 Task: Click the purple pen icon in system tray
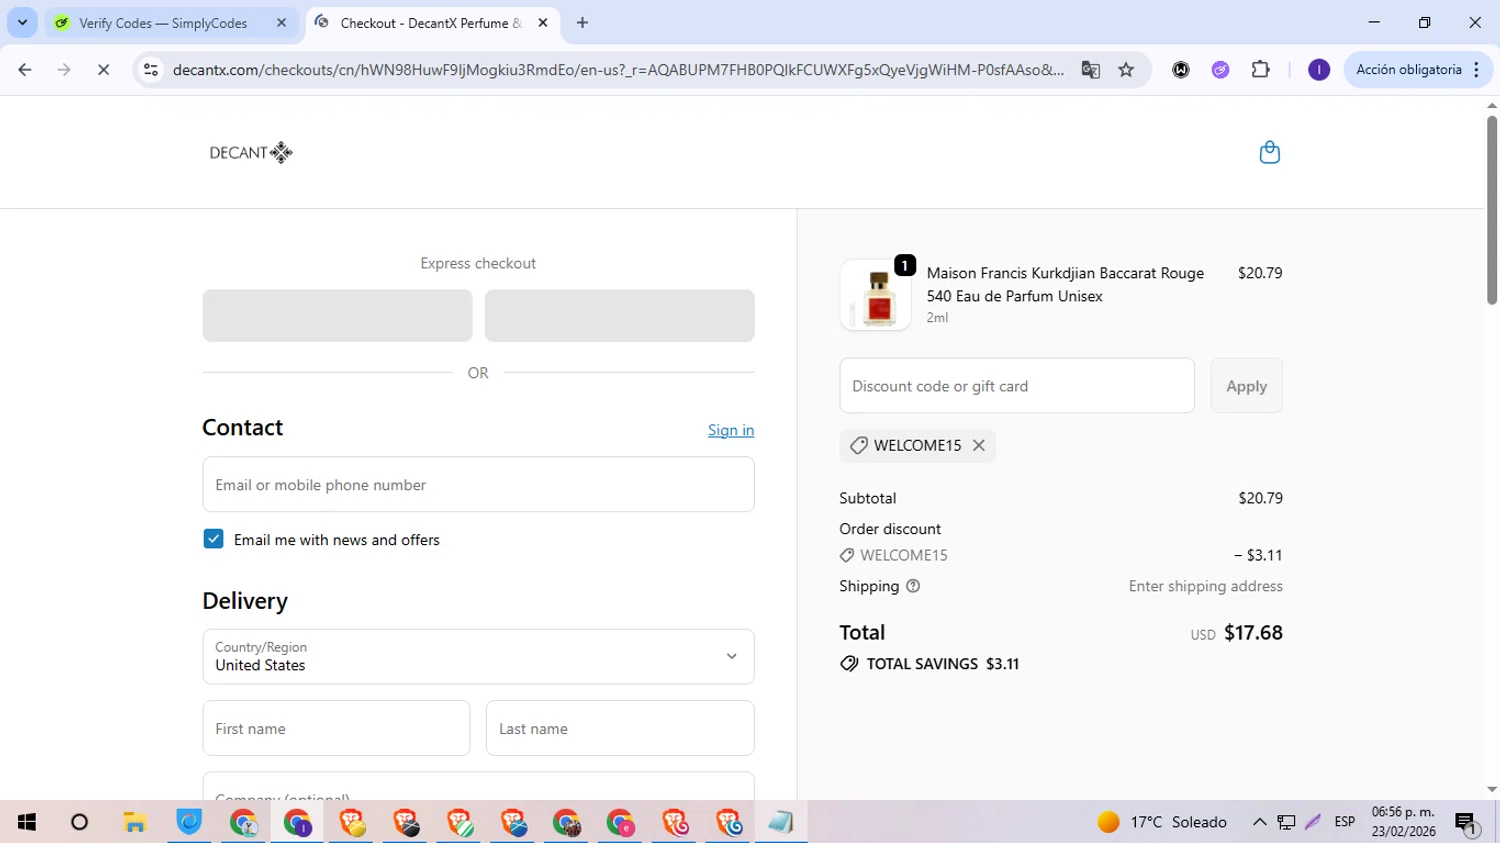point(1313,822)
